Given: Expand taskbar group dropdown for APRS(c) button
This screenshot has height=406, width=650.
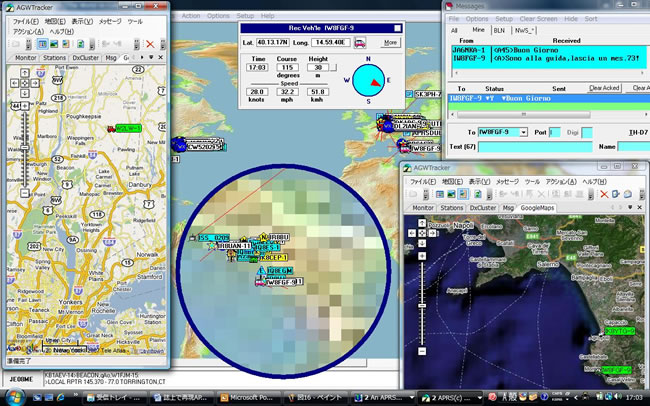Looking at the screenshot, I should click(x=479, y=397).
